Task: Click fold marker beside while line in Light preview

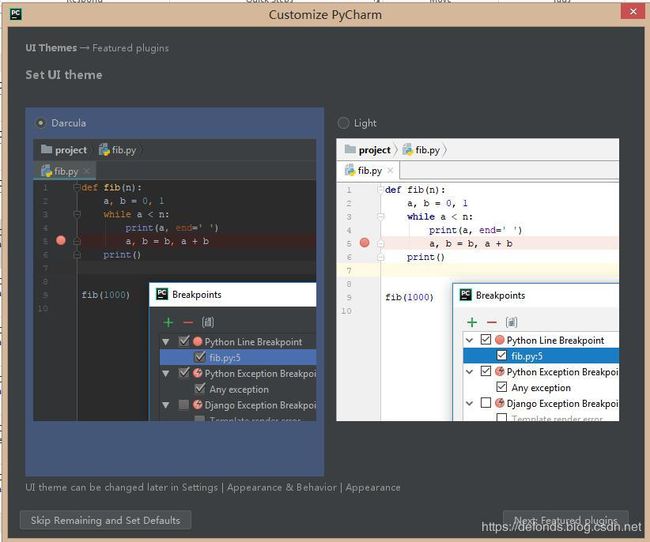Action: [x=381, y=216]
